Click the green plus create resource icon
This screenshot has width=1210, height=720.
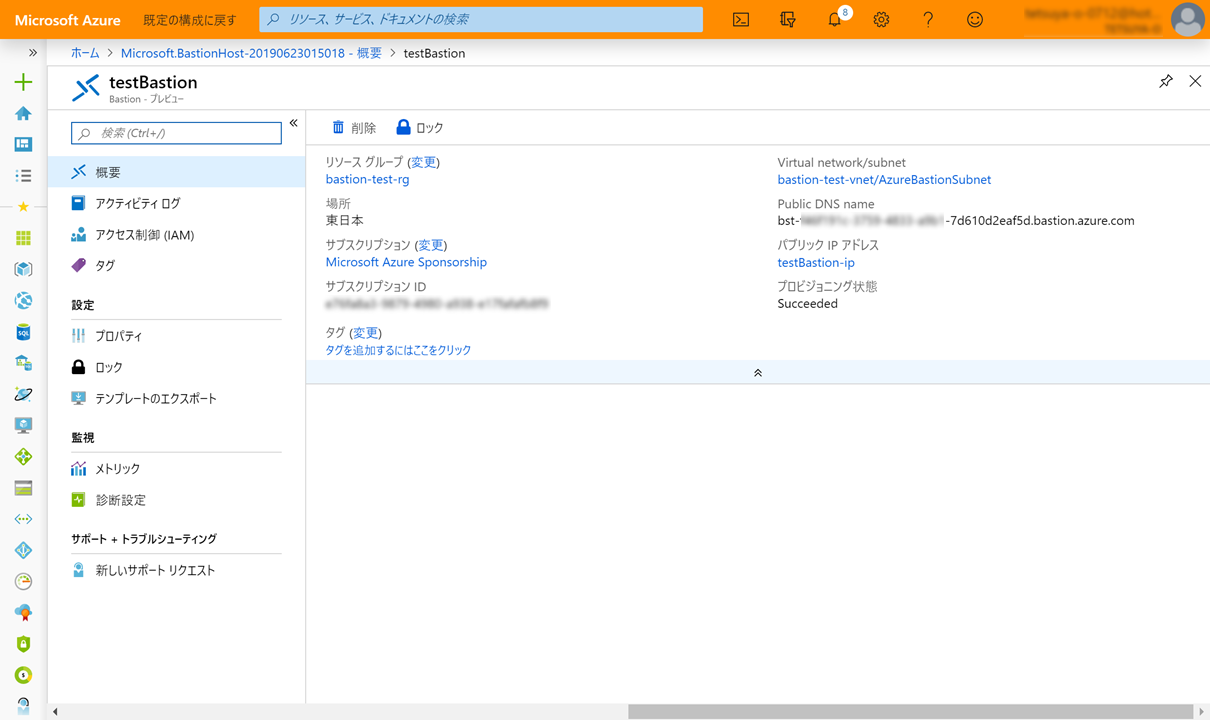23,82
